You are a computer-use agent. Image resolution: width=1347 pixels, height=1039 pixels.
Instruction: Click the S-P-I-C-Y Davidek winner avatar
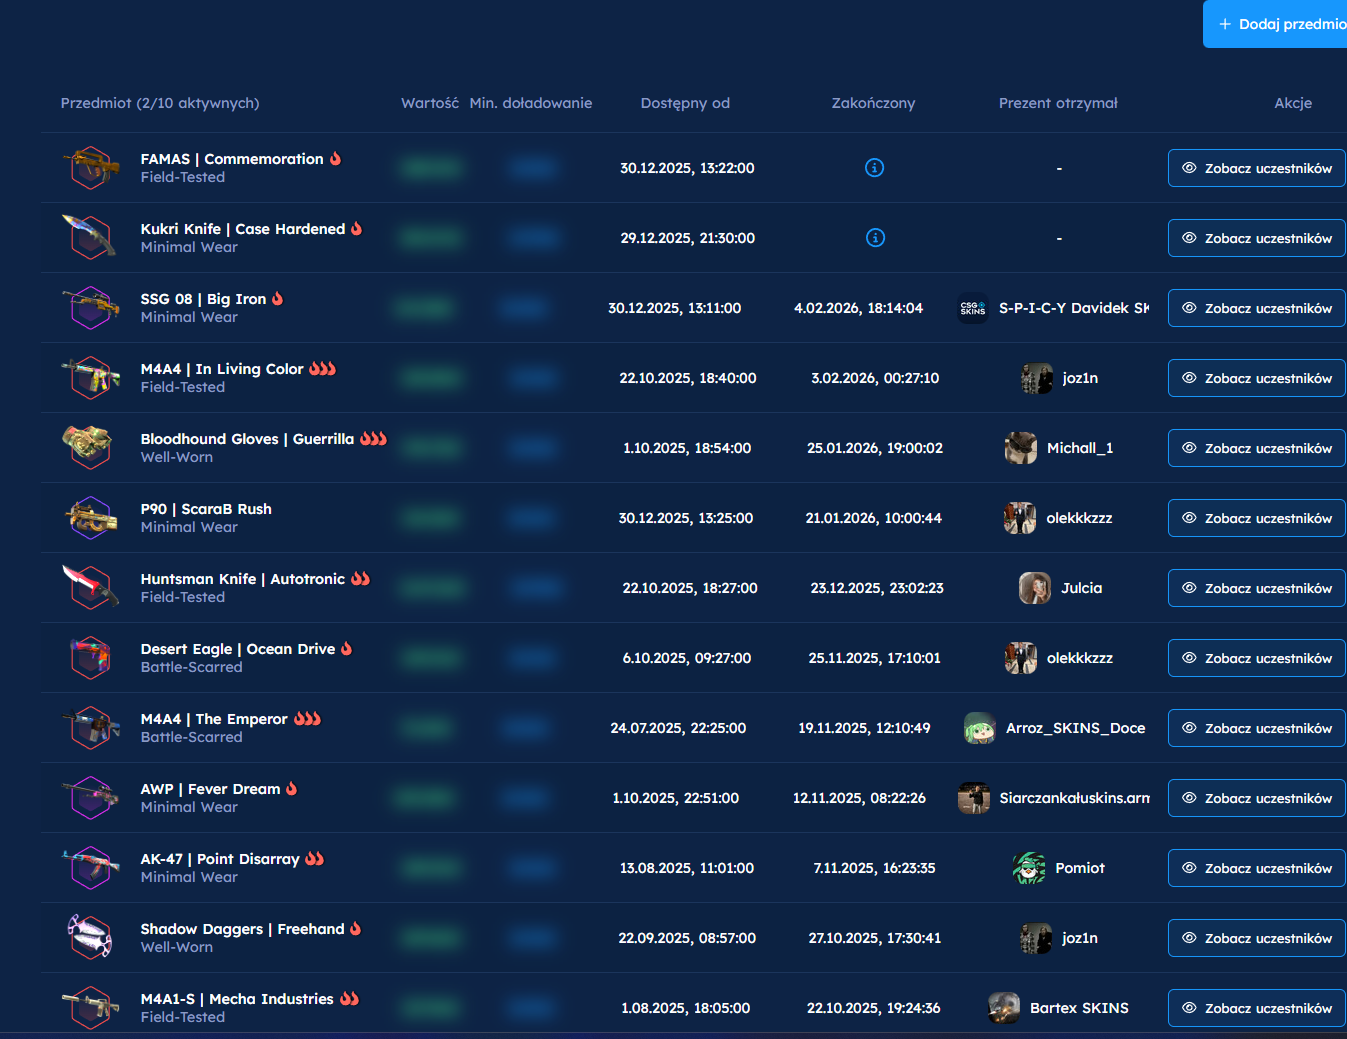coord(973,308)
